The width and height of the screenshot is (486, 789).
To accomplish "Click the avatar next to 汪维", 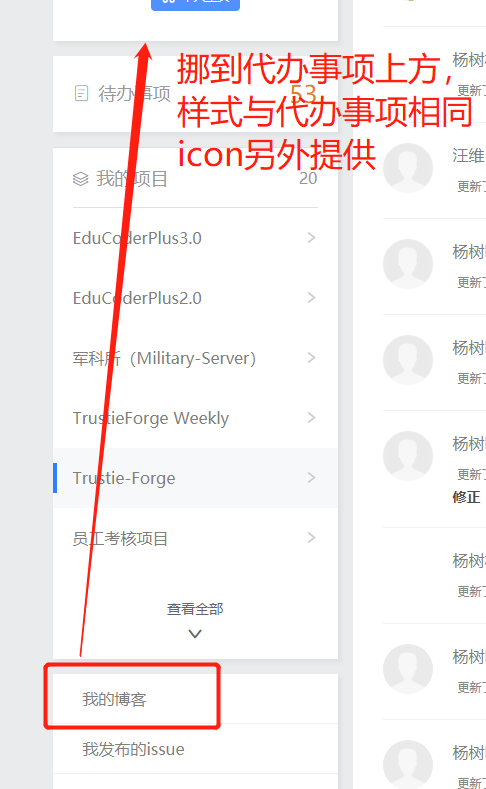I will (x=408, y=168).
